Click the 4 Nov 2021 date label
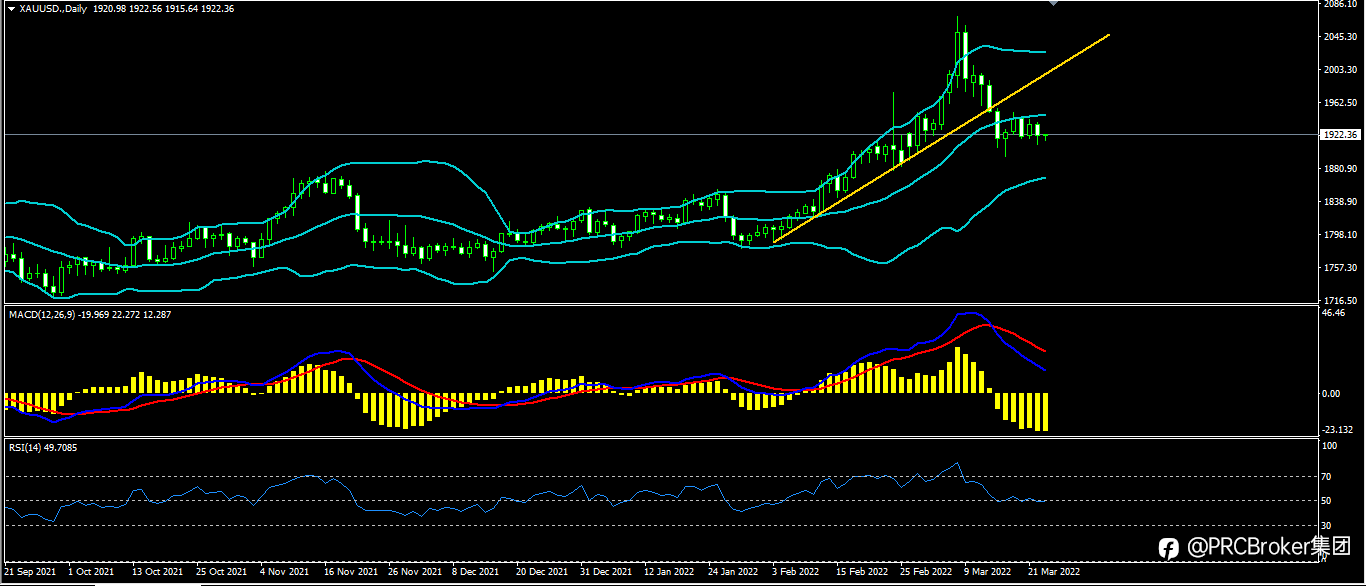 [284, 573]
